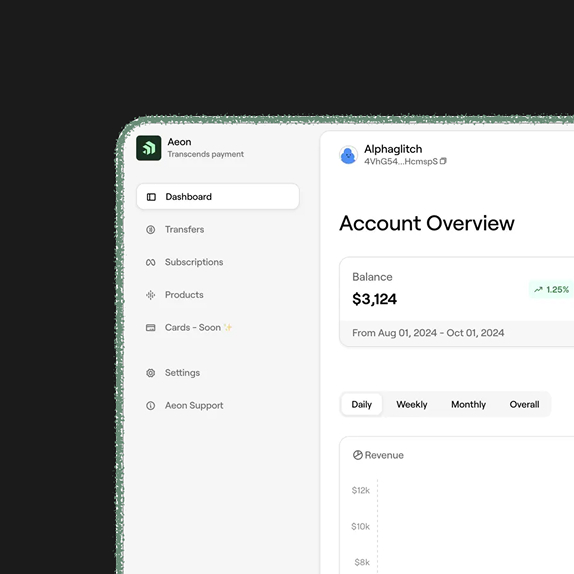Click the Alphaglitch blue avatar
Screen dimensions: 574x574
coord(348,155)
